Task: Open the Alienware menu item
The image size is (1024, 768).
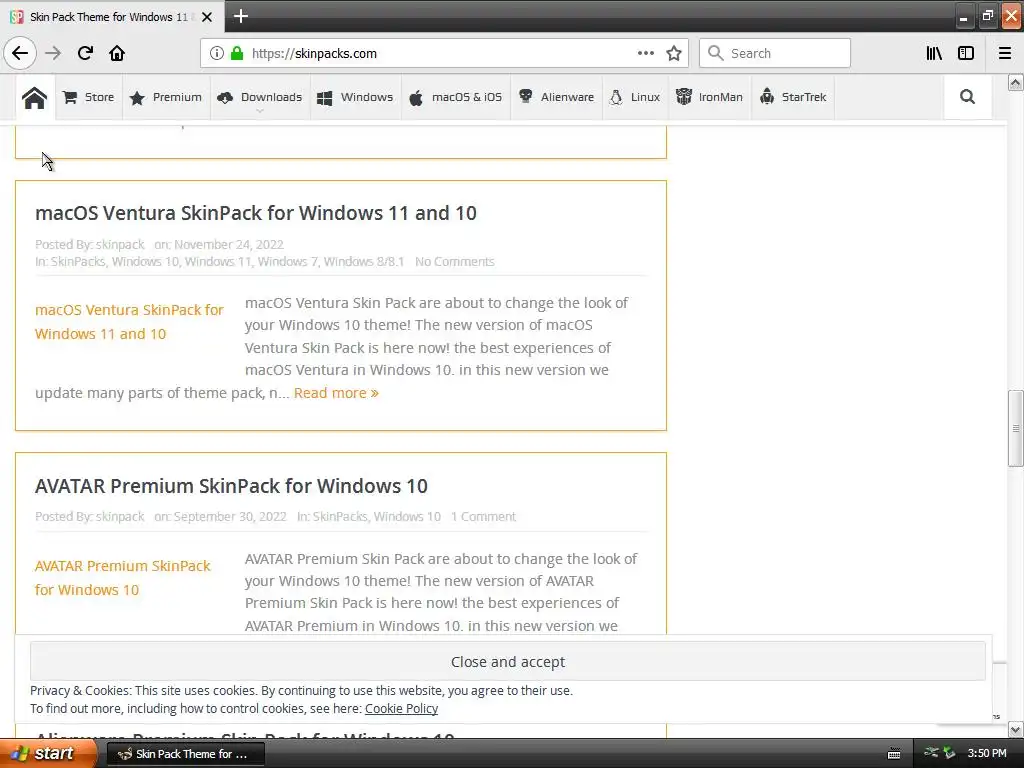Action: 556,97
